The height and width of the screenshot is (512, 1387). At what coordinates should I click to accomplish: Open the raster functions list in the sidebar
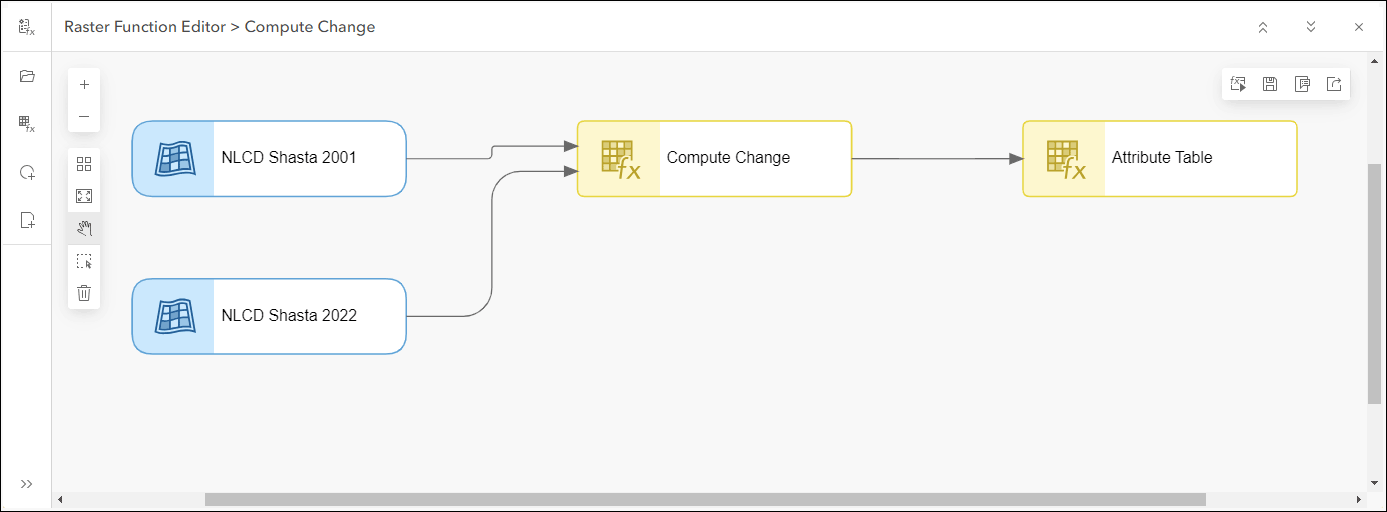(x=27, y=124)
